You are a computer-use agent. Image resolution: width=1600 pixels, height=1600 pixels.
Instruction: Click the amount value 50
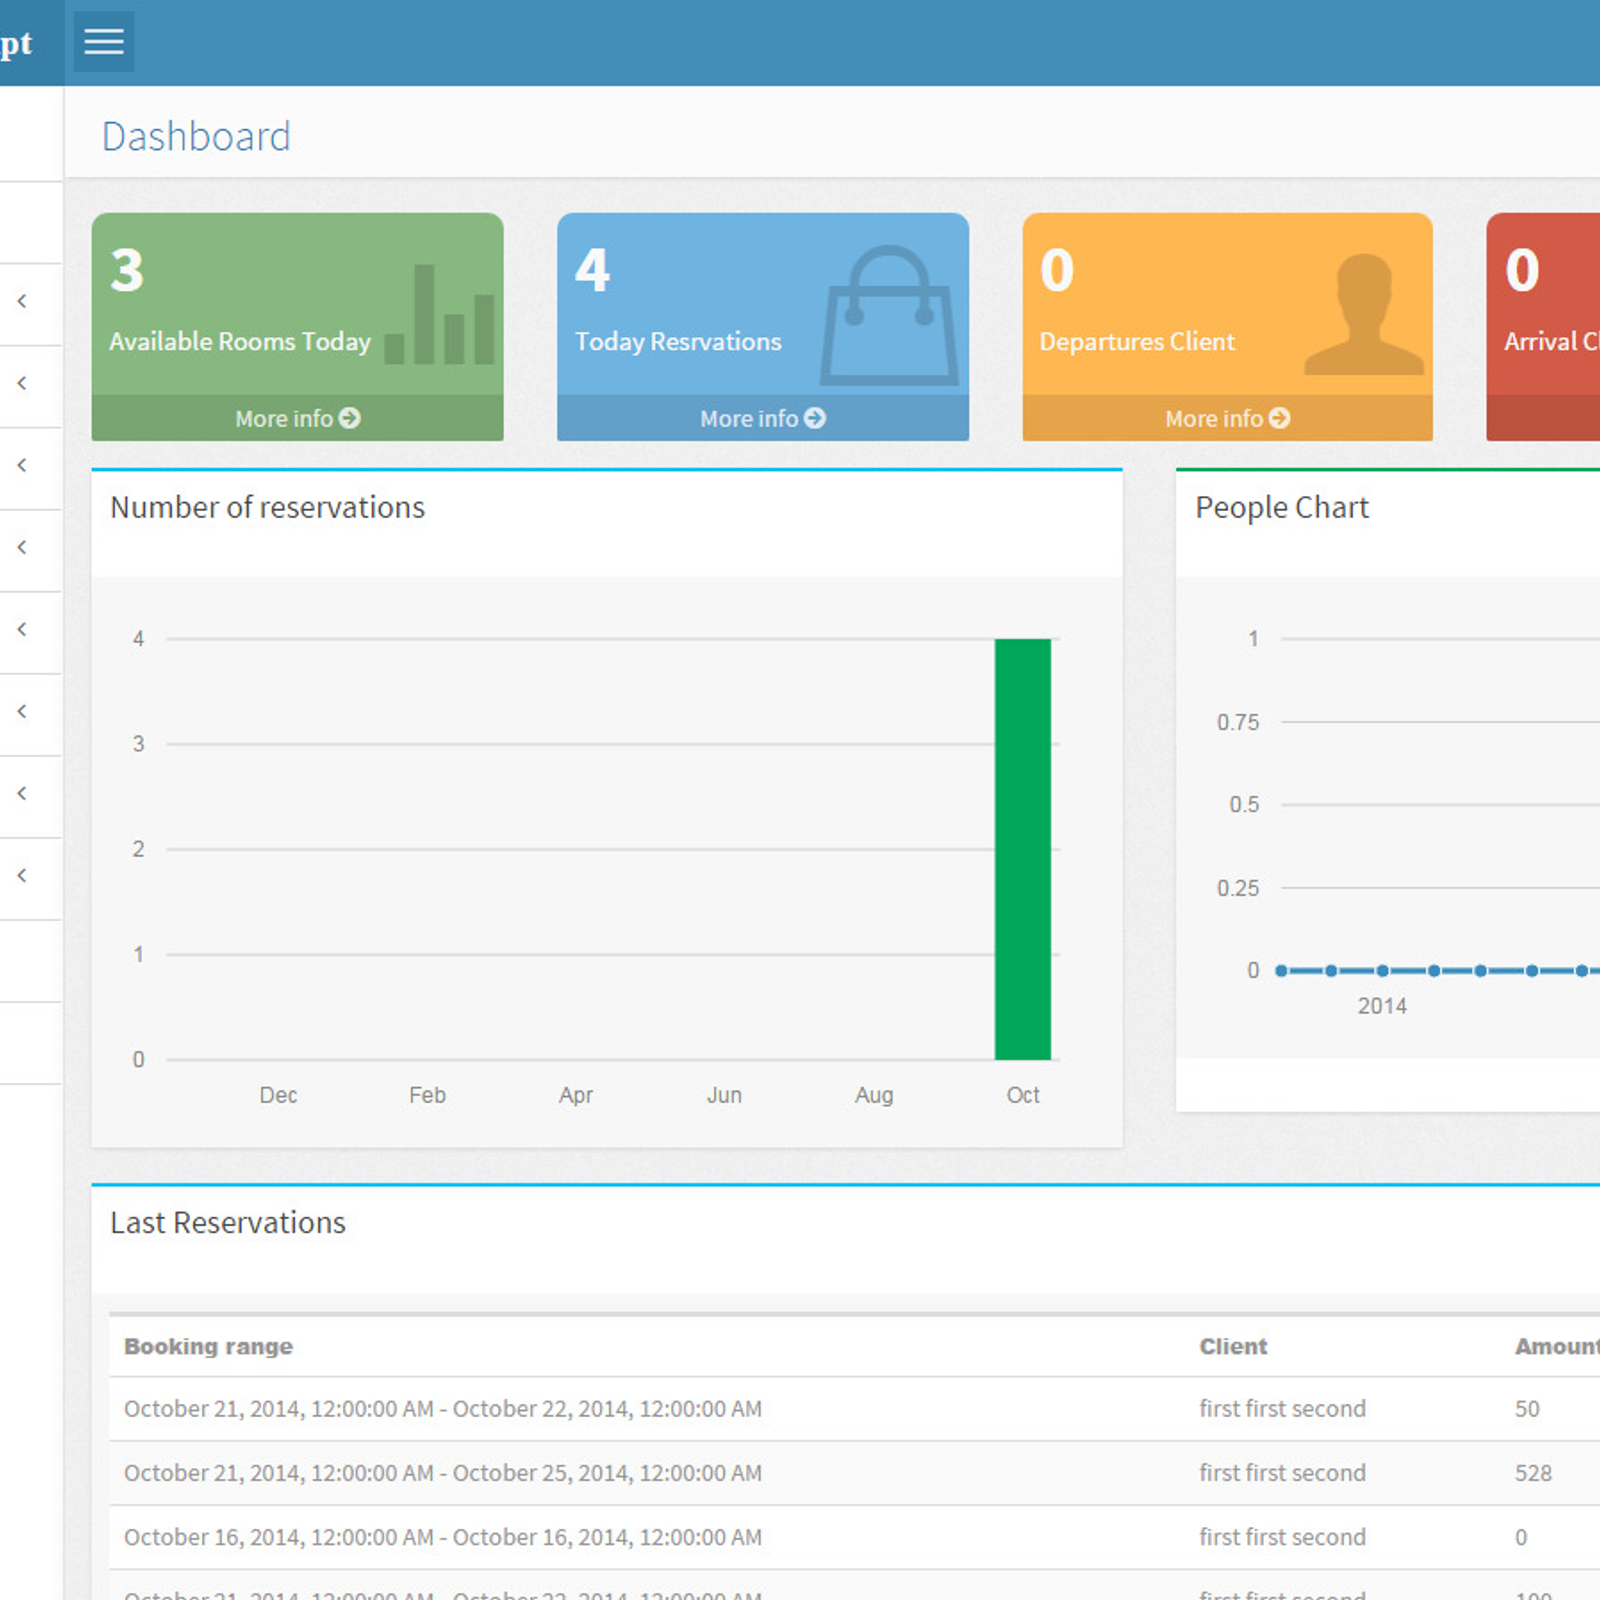tap(1527, 1409)
